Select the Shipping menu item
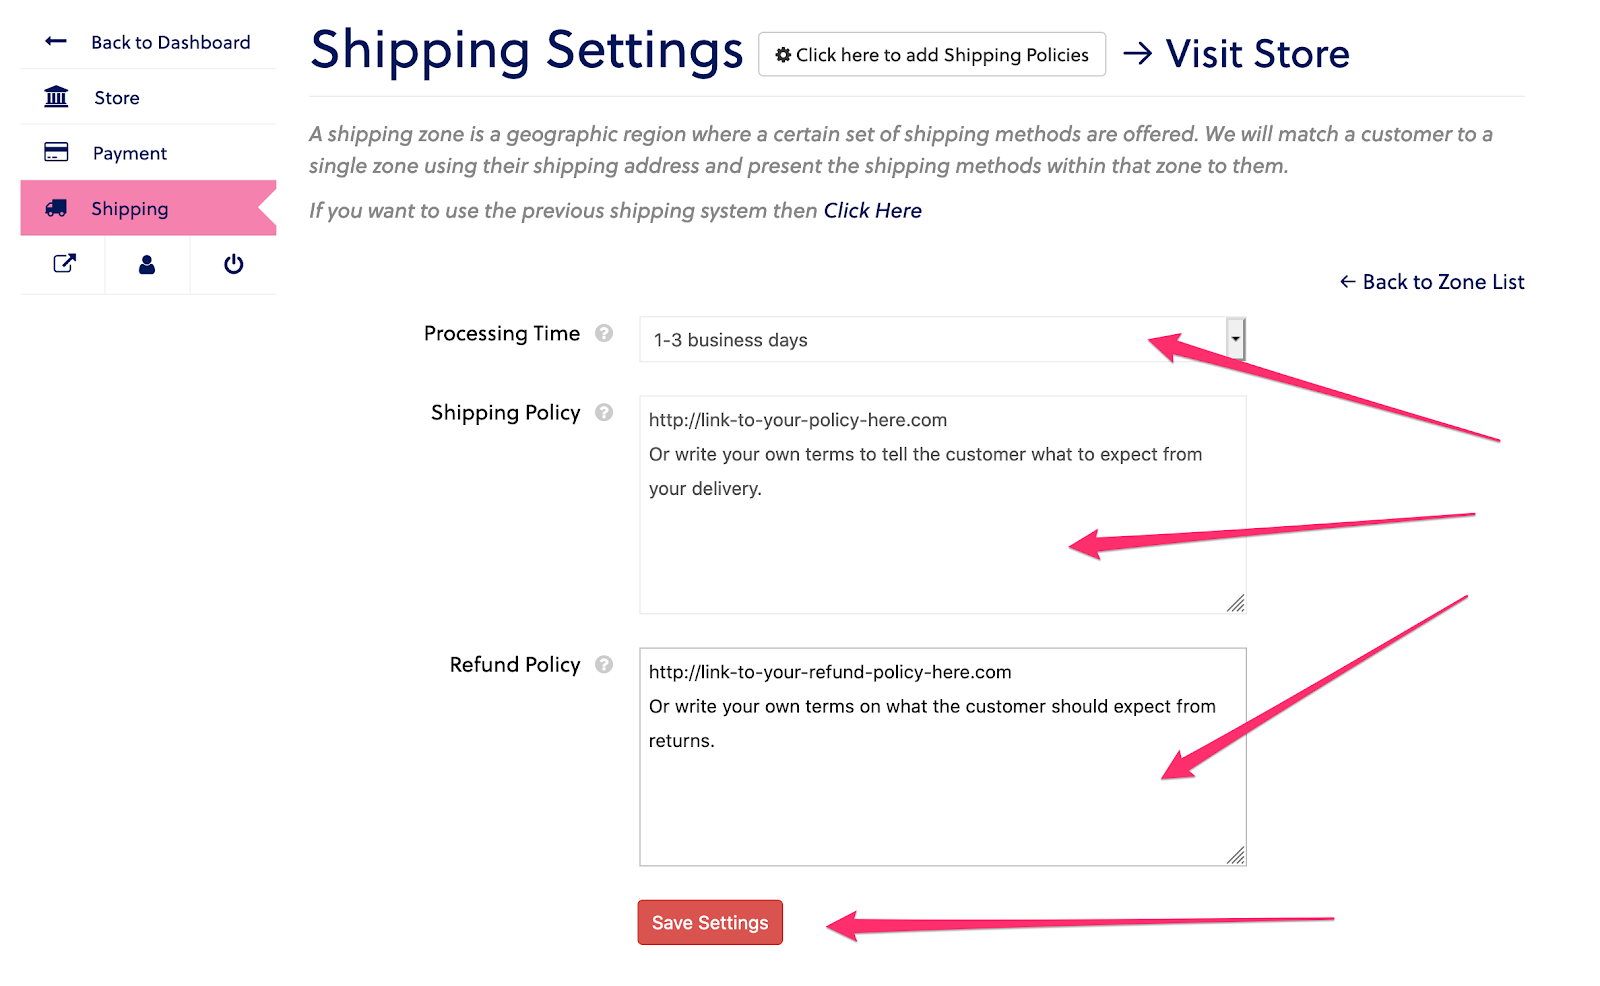Viewport: 1600px width, 986px height. pos(130,209)
